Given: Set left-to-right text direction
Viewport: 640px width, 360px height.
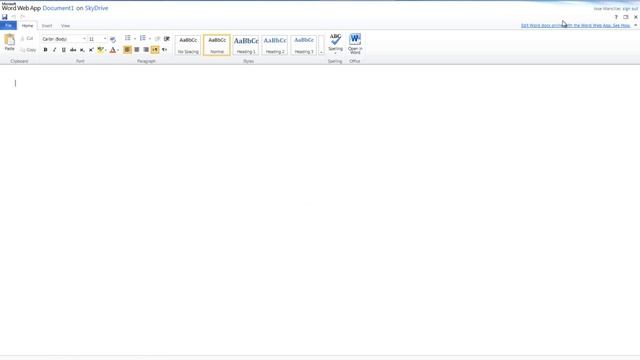Looking at the screenshot, I should pyautogui.click(x=155, y=50).
